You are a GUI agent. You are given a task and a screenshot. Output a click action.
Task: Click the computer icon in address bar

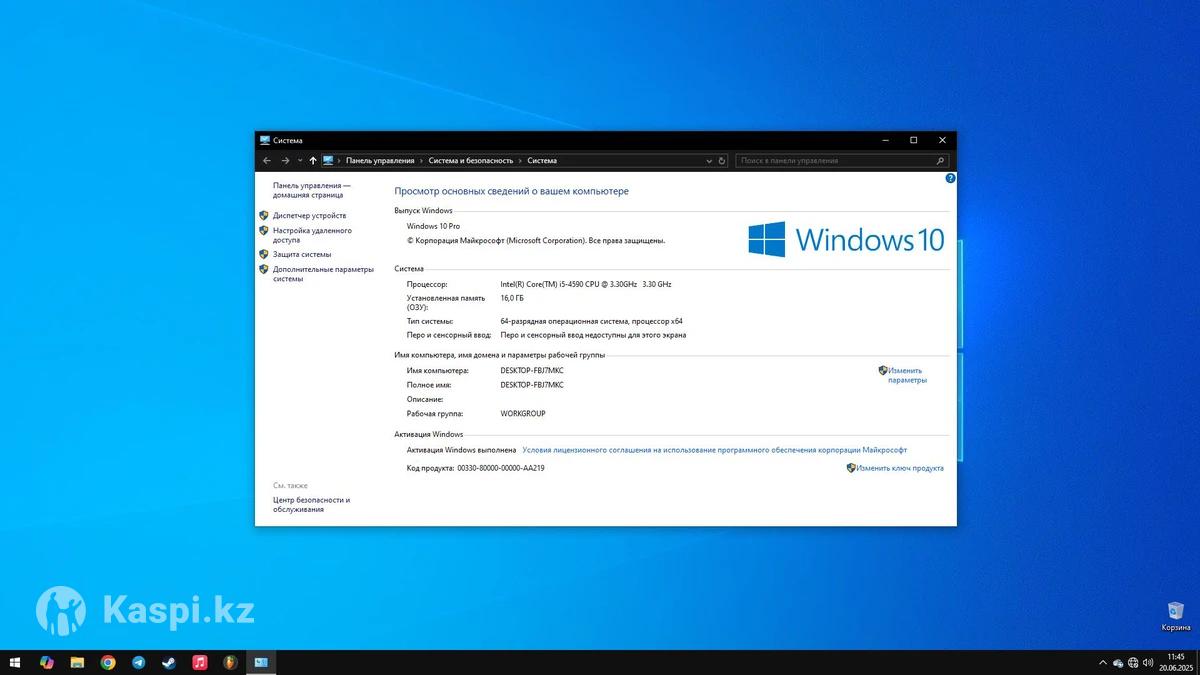pyautogui.click(x=328, y=160)
